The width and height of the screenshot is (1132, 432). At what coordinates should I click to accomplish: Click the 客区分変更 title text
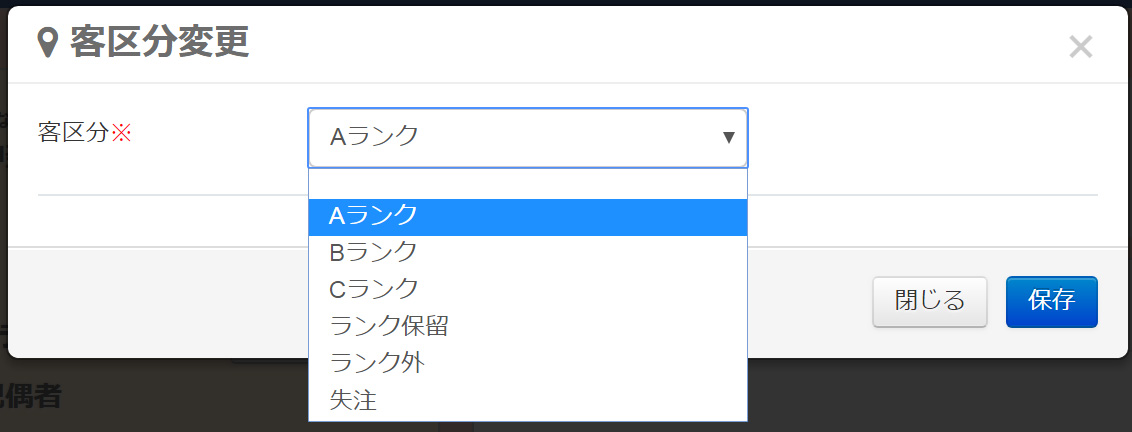[x=160, y=42]
